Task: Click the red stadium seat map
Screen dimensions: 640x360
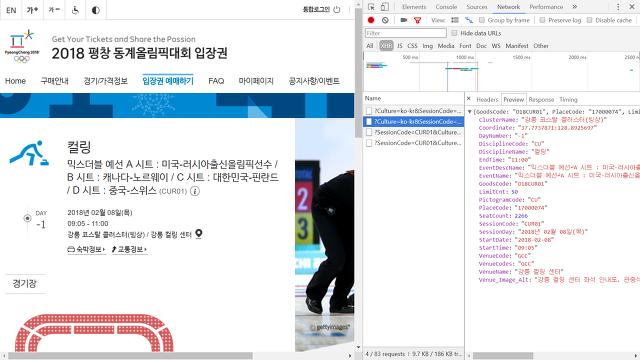Action: pyautogui.click(x=94, y=333)
